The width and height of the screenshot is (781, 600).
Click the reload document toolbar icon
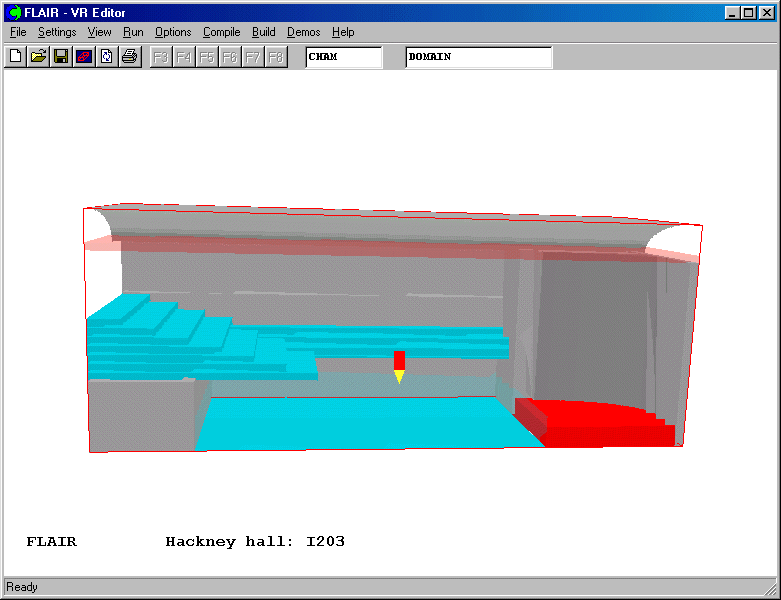(x=106, y=57)
